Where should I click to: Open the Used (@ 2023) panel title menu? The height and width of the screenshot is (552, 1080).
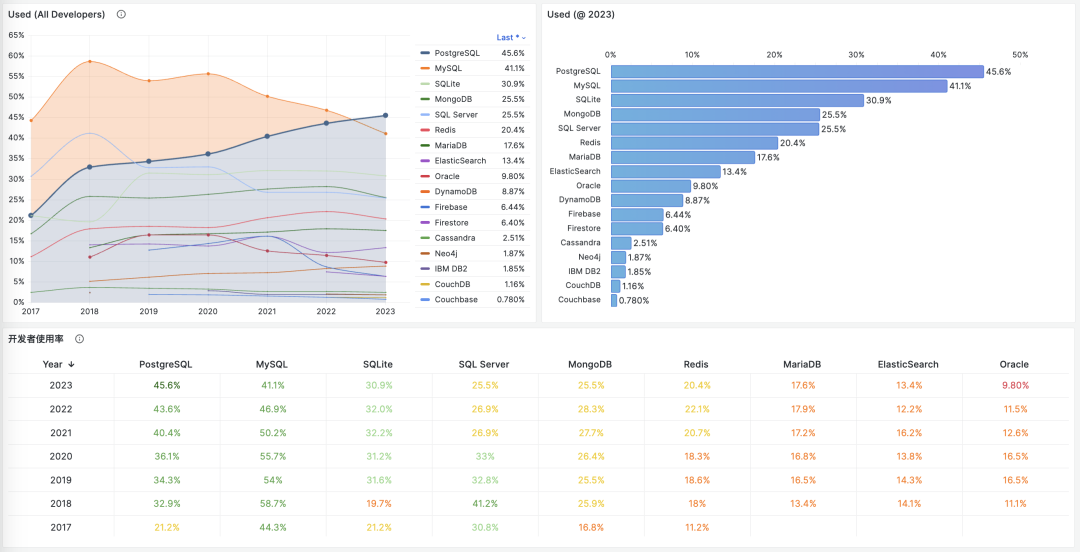[581, 14]
